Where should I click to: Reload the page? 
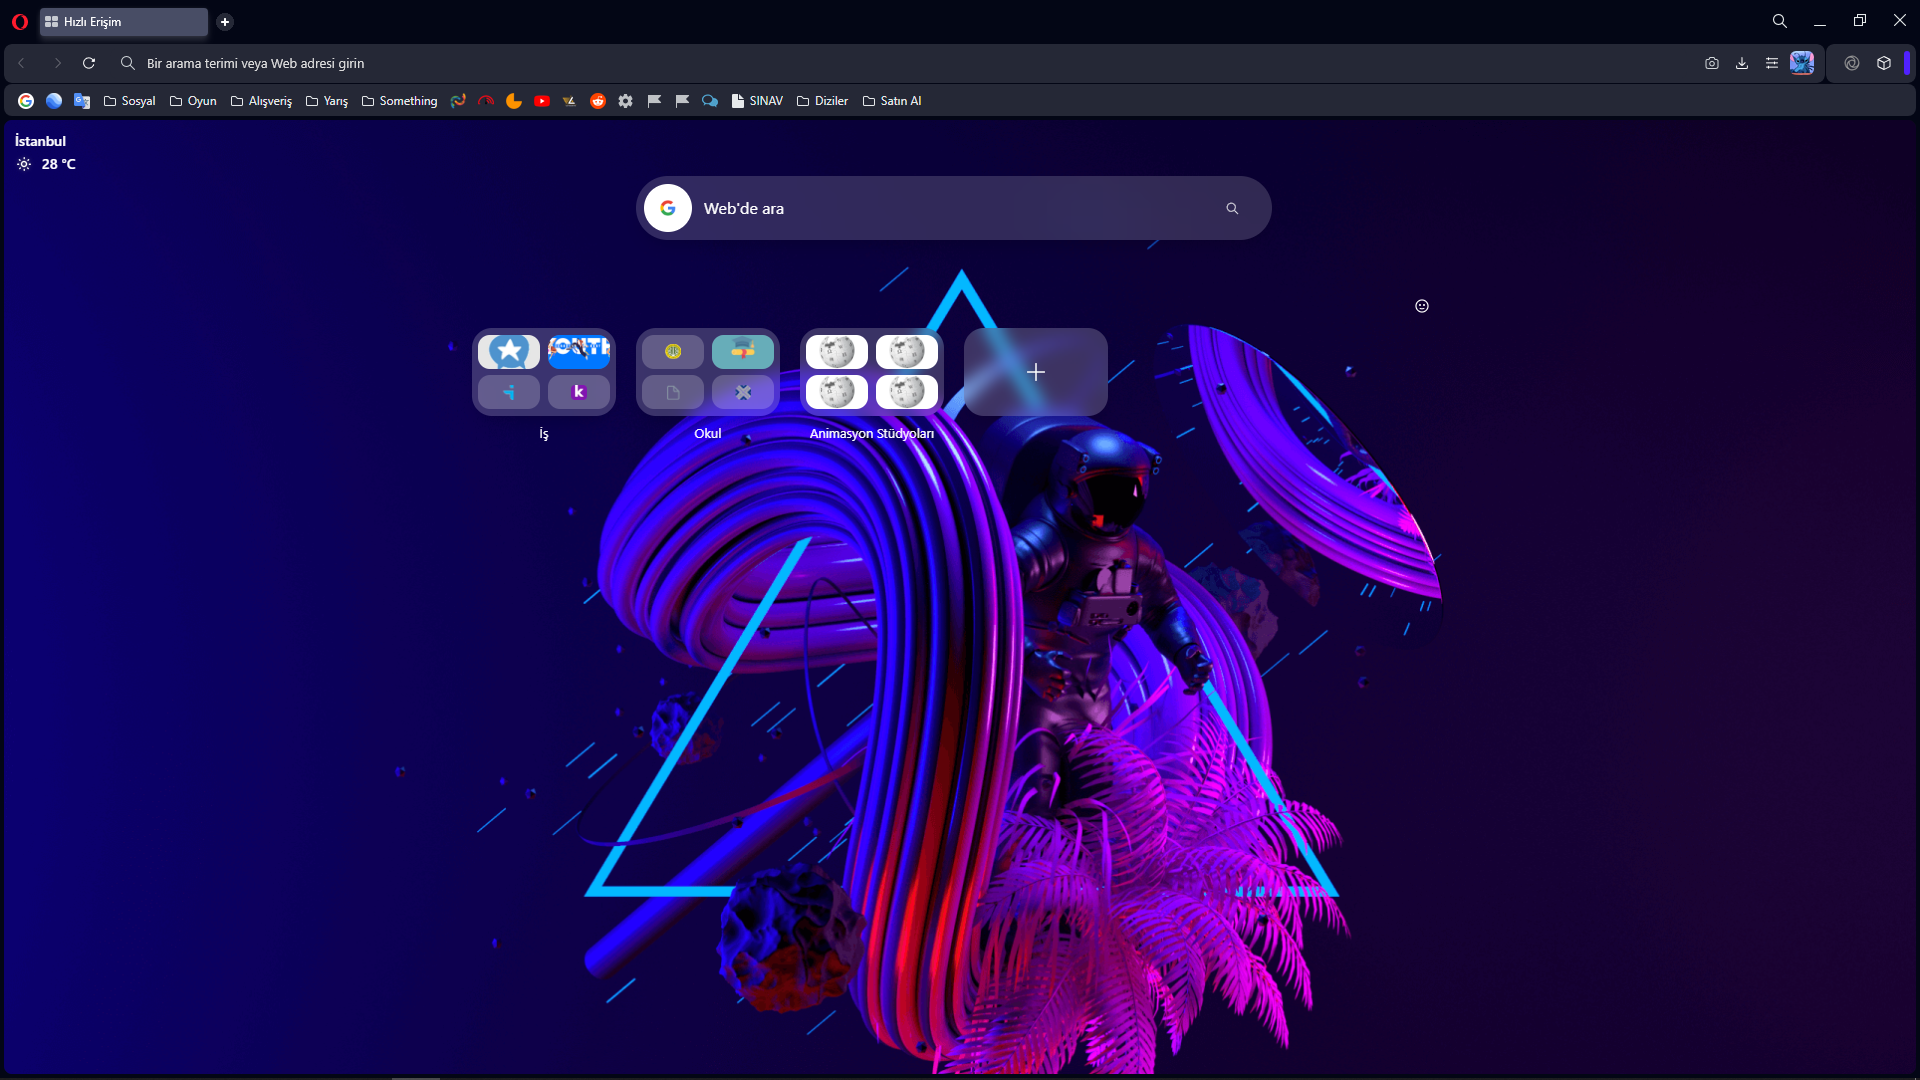tap(89, 63)
